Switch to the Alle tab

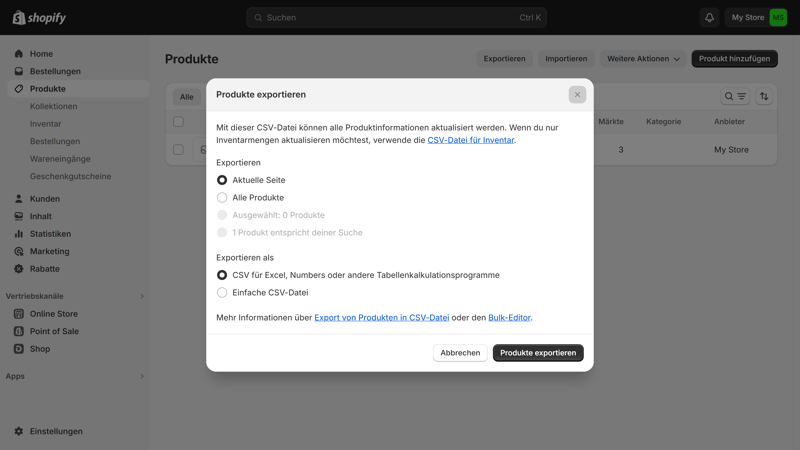pyautogui.click(x=186, y=97)
